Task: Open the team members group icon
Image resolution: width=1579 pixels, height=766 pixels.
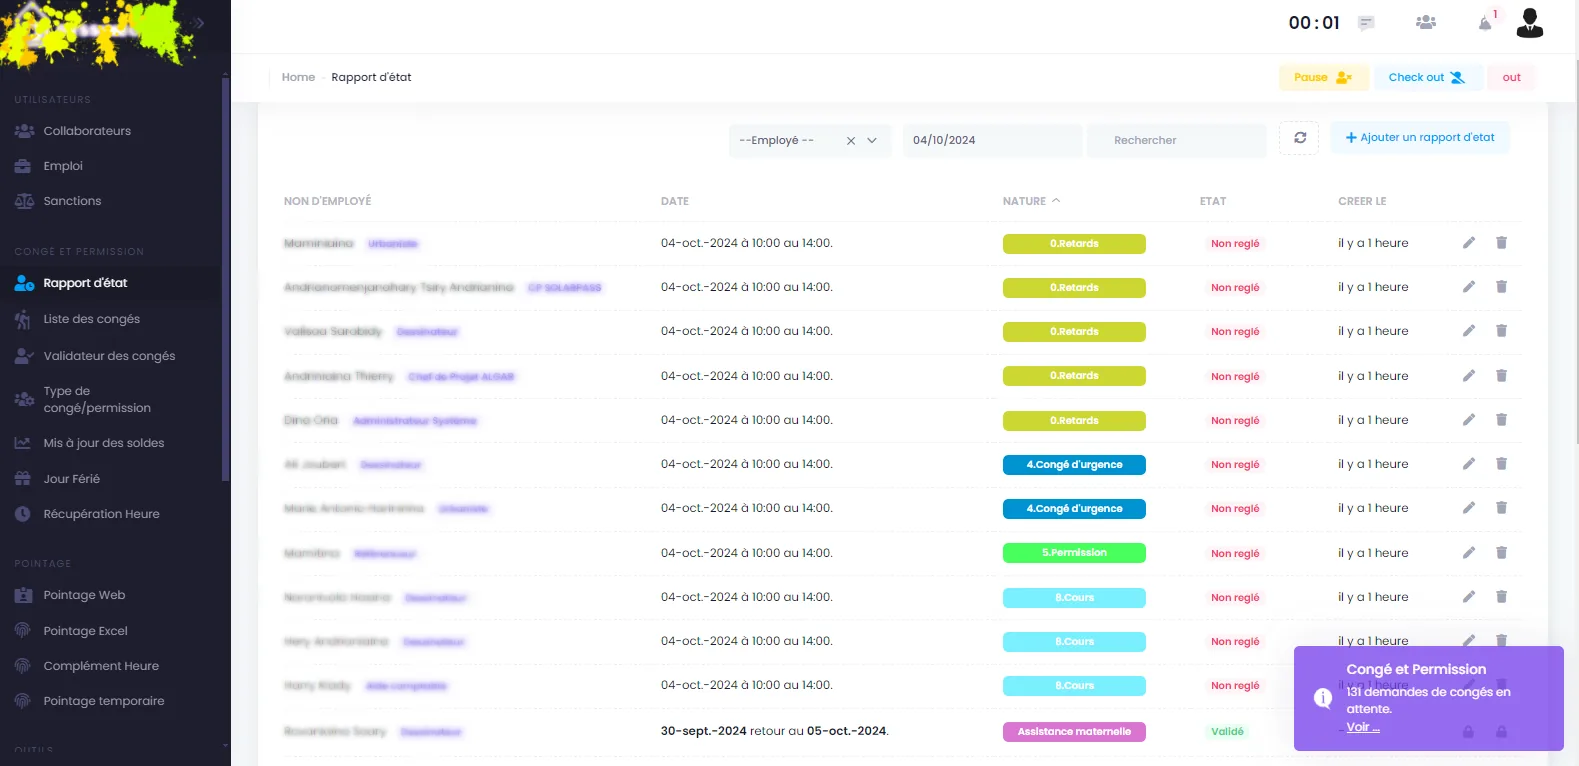Action: 1426,22
